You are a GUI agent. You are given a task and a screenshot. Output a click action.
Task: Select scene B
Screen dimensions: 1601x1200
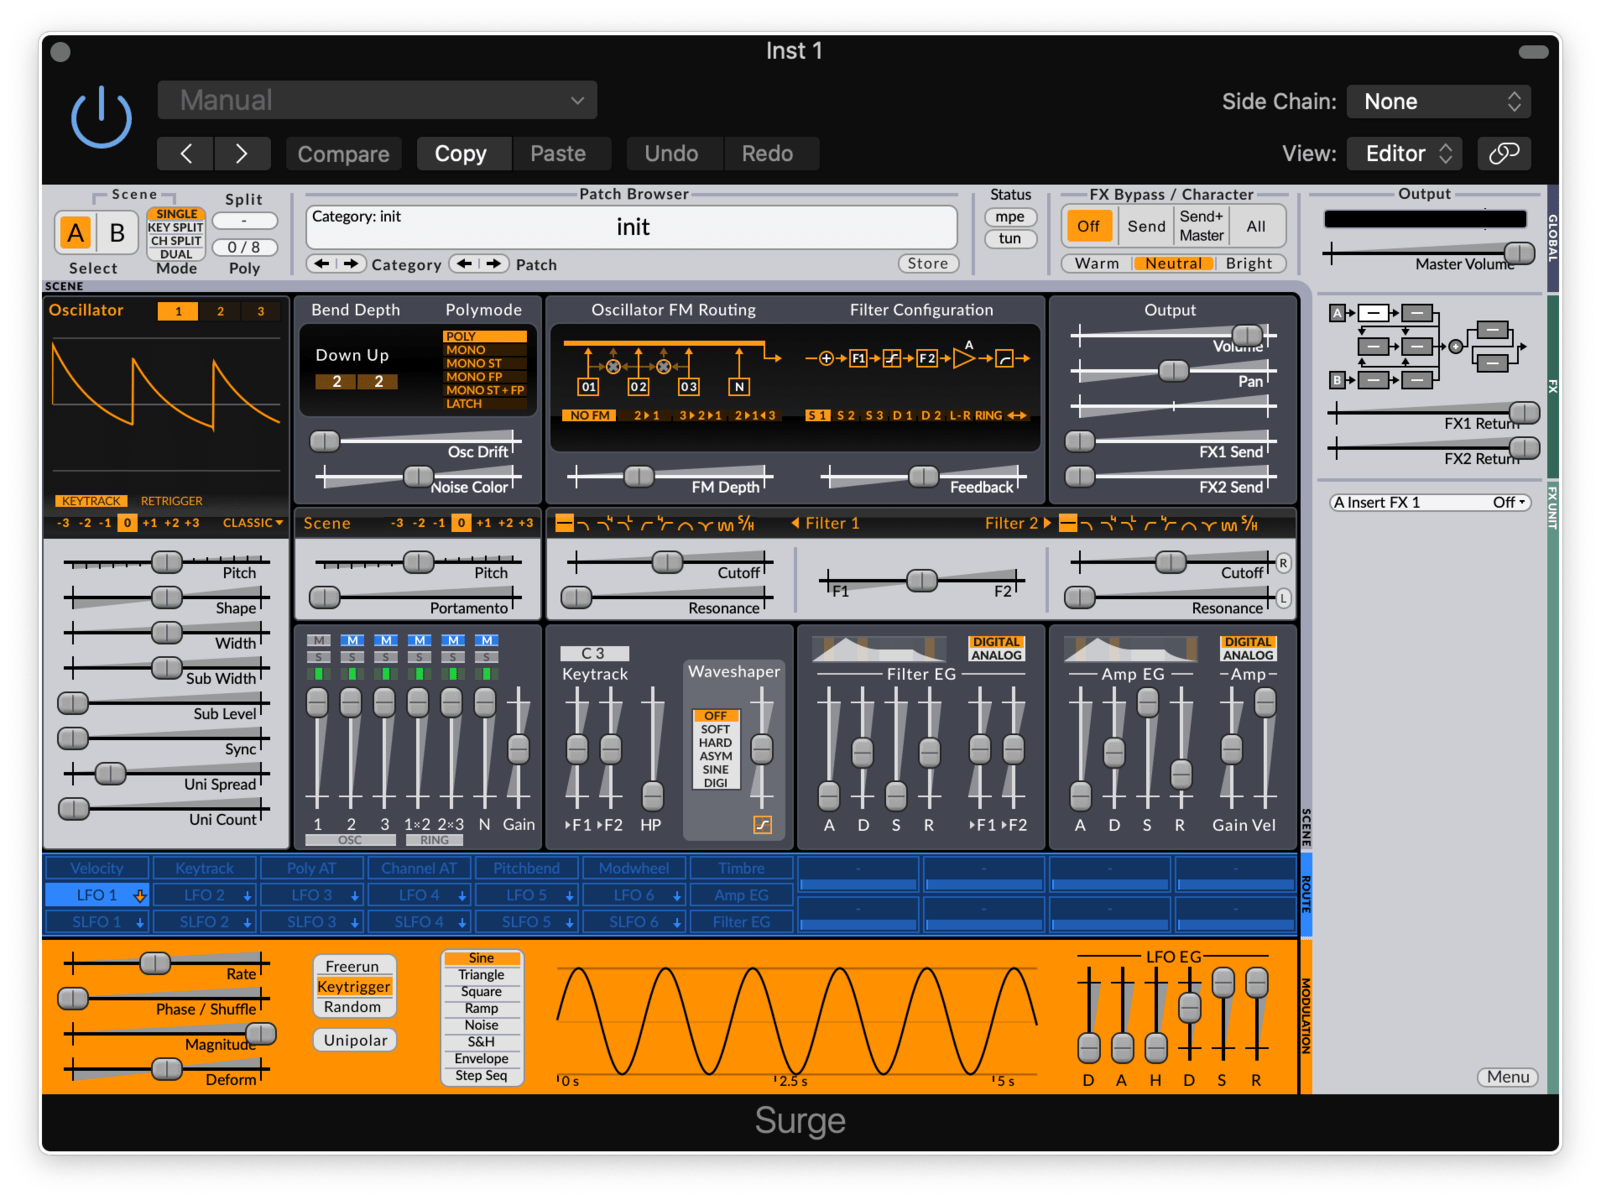tap(117, 233)
